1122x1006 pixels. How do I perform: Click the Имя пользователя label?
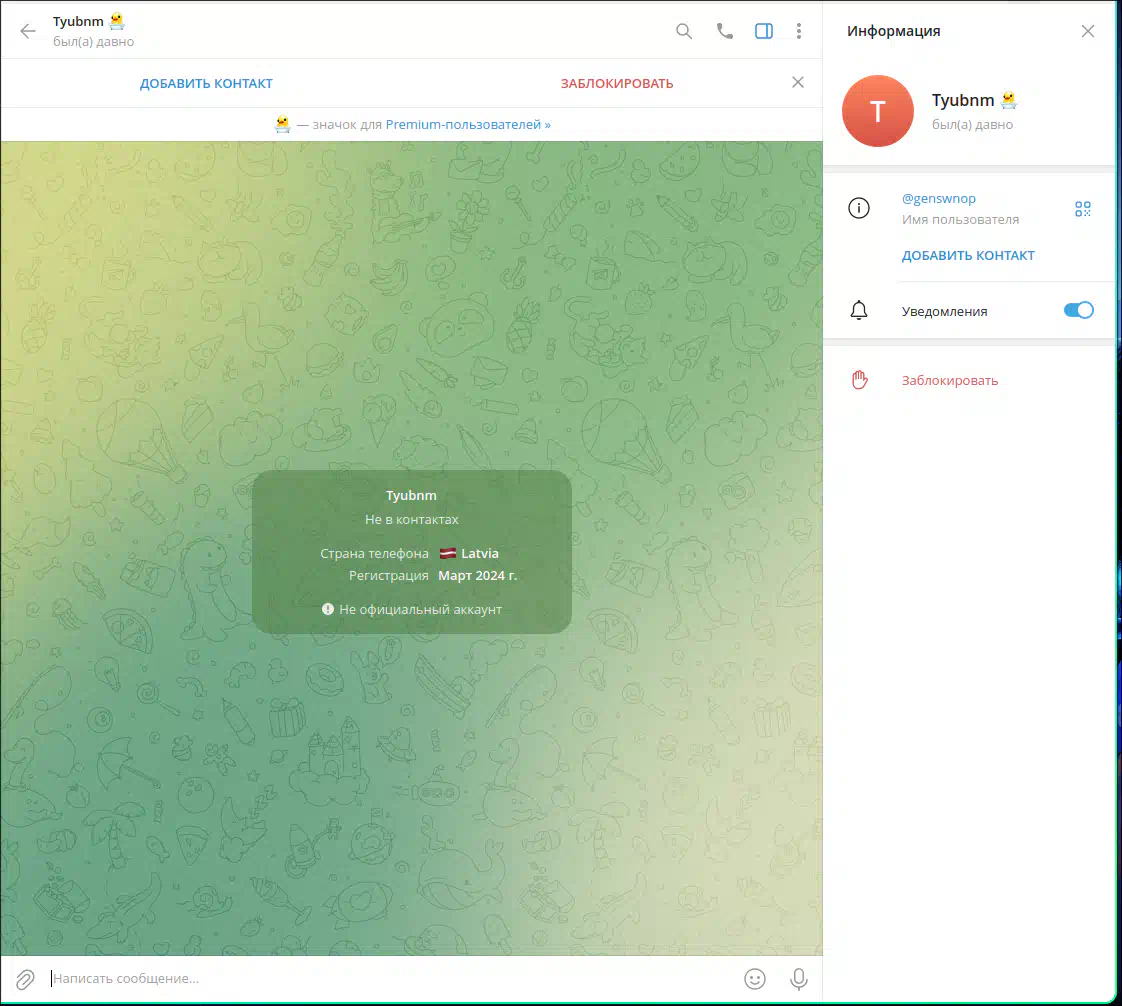click(960, 220)
